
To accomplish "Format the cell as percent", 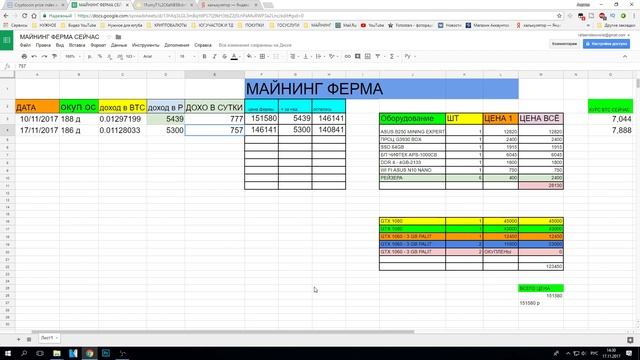I will coord(100,56).
